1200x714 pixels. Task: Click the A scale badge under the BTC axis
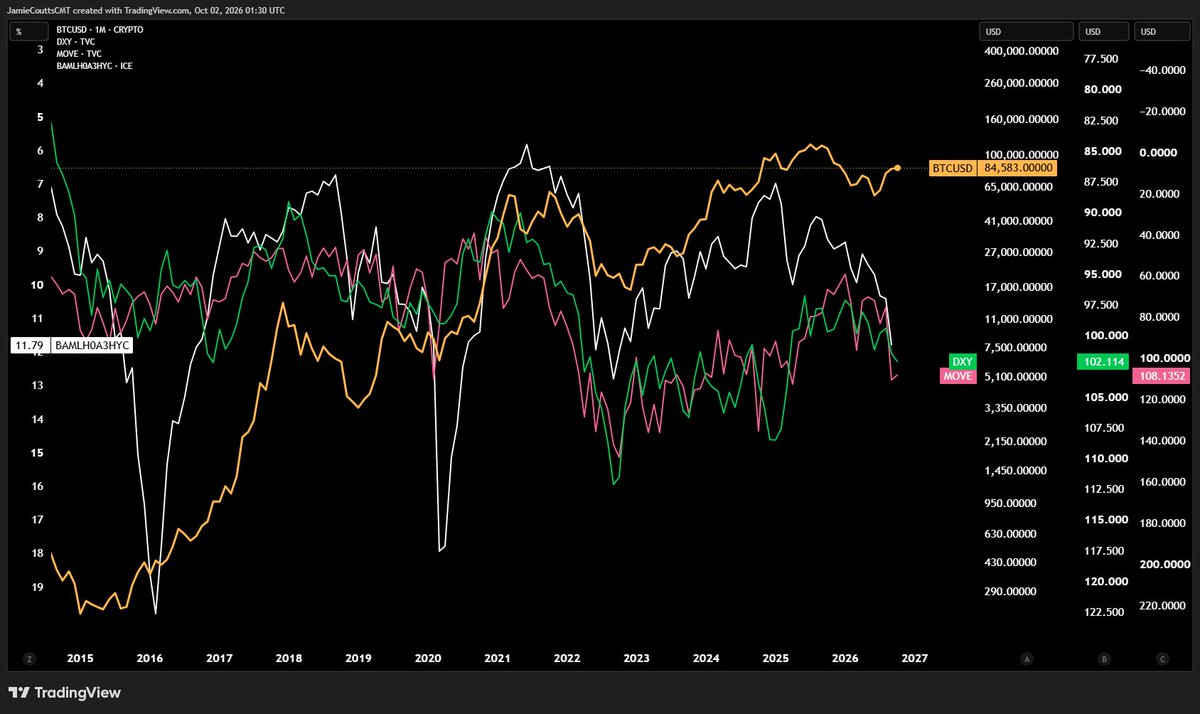[1027, 659]
